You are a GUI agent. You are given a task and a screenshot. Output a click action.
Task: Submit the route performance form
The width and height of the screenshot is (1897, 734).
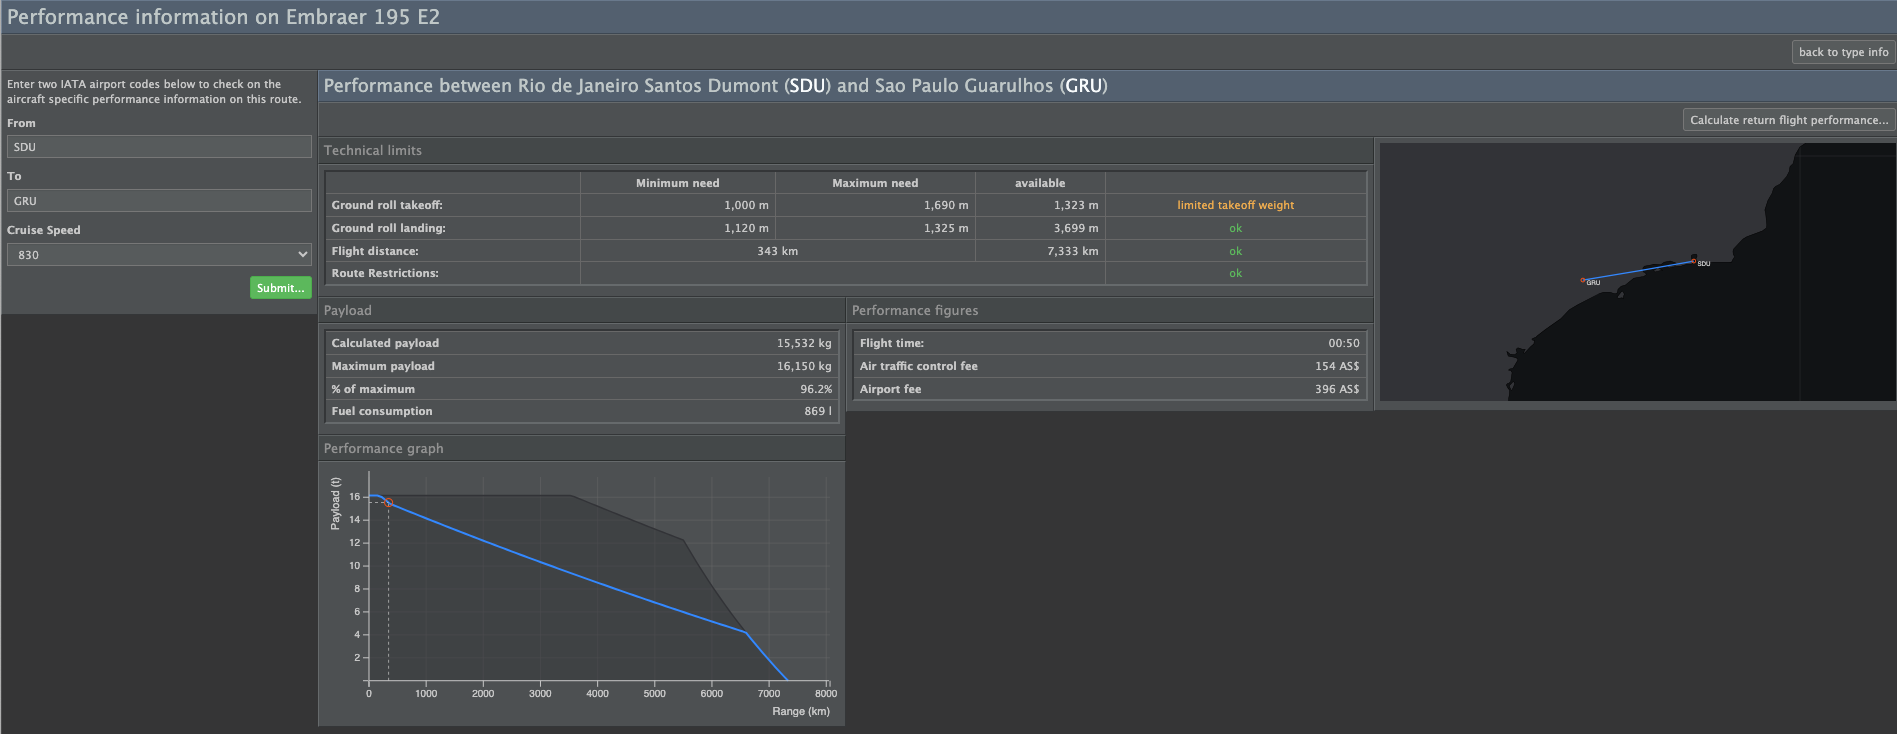pyautogui.click(x=281, y=288)
